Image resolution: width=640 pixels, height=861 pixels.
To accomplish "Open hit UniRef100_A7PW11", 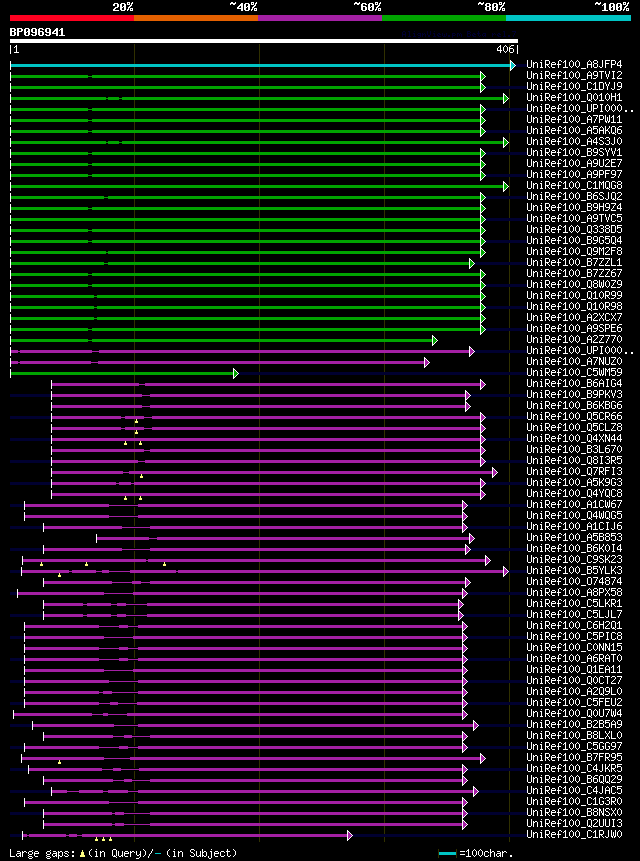I will tap(574, 119).
